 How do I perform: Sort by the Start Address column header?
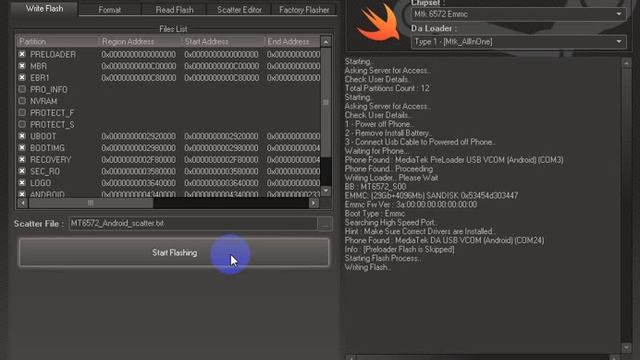point(223,42)
